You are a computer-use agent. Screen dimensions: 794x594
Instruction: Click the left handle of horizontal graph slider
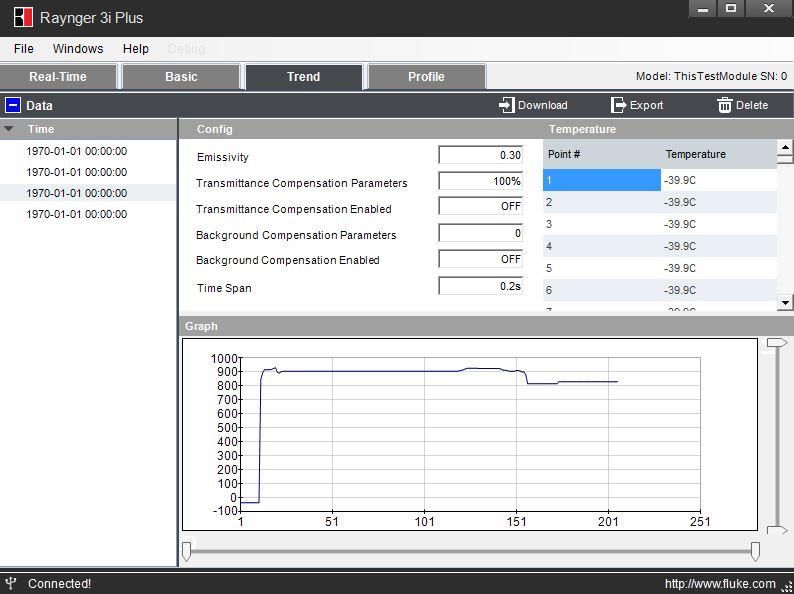click(x=186, y=551)
